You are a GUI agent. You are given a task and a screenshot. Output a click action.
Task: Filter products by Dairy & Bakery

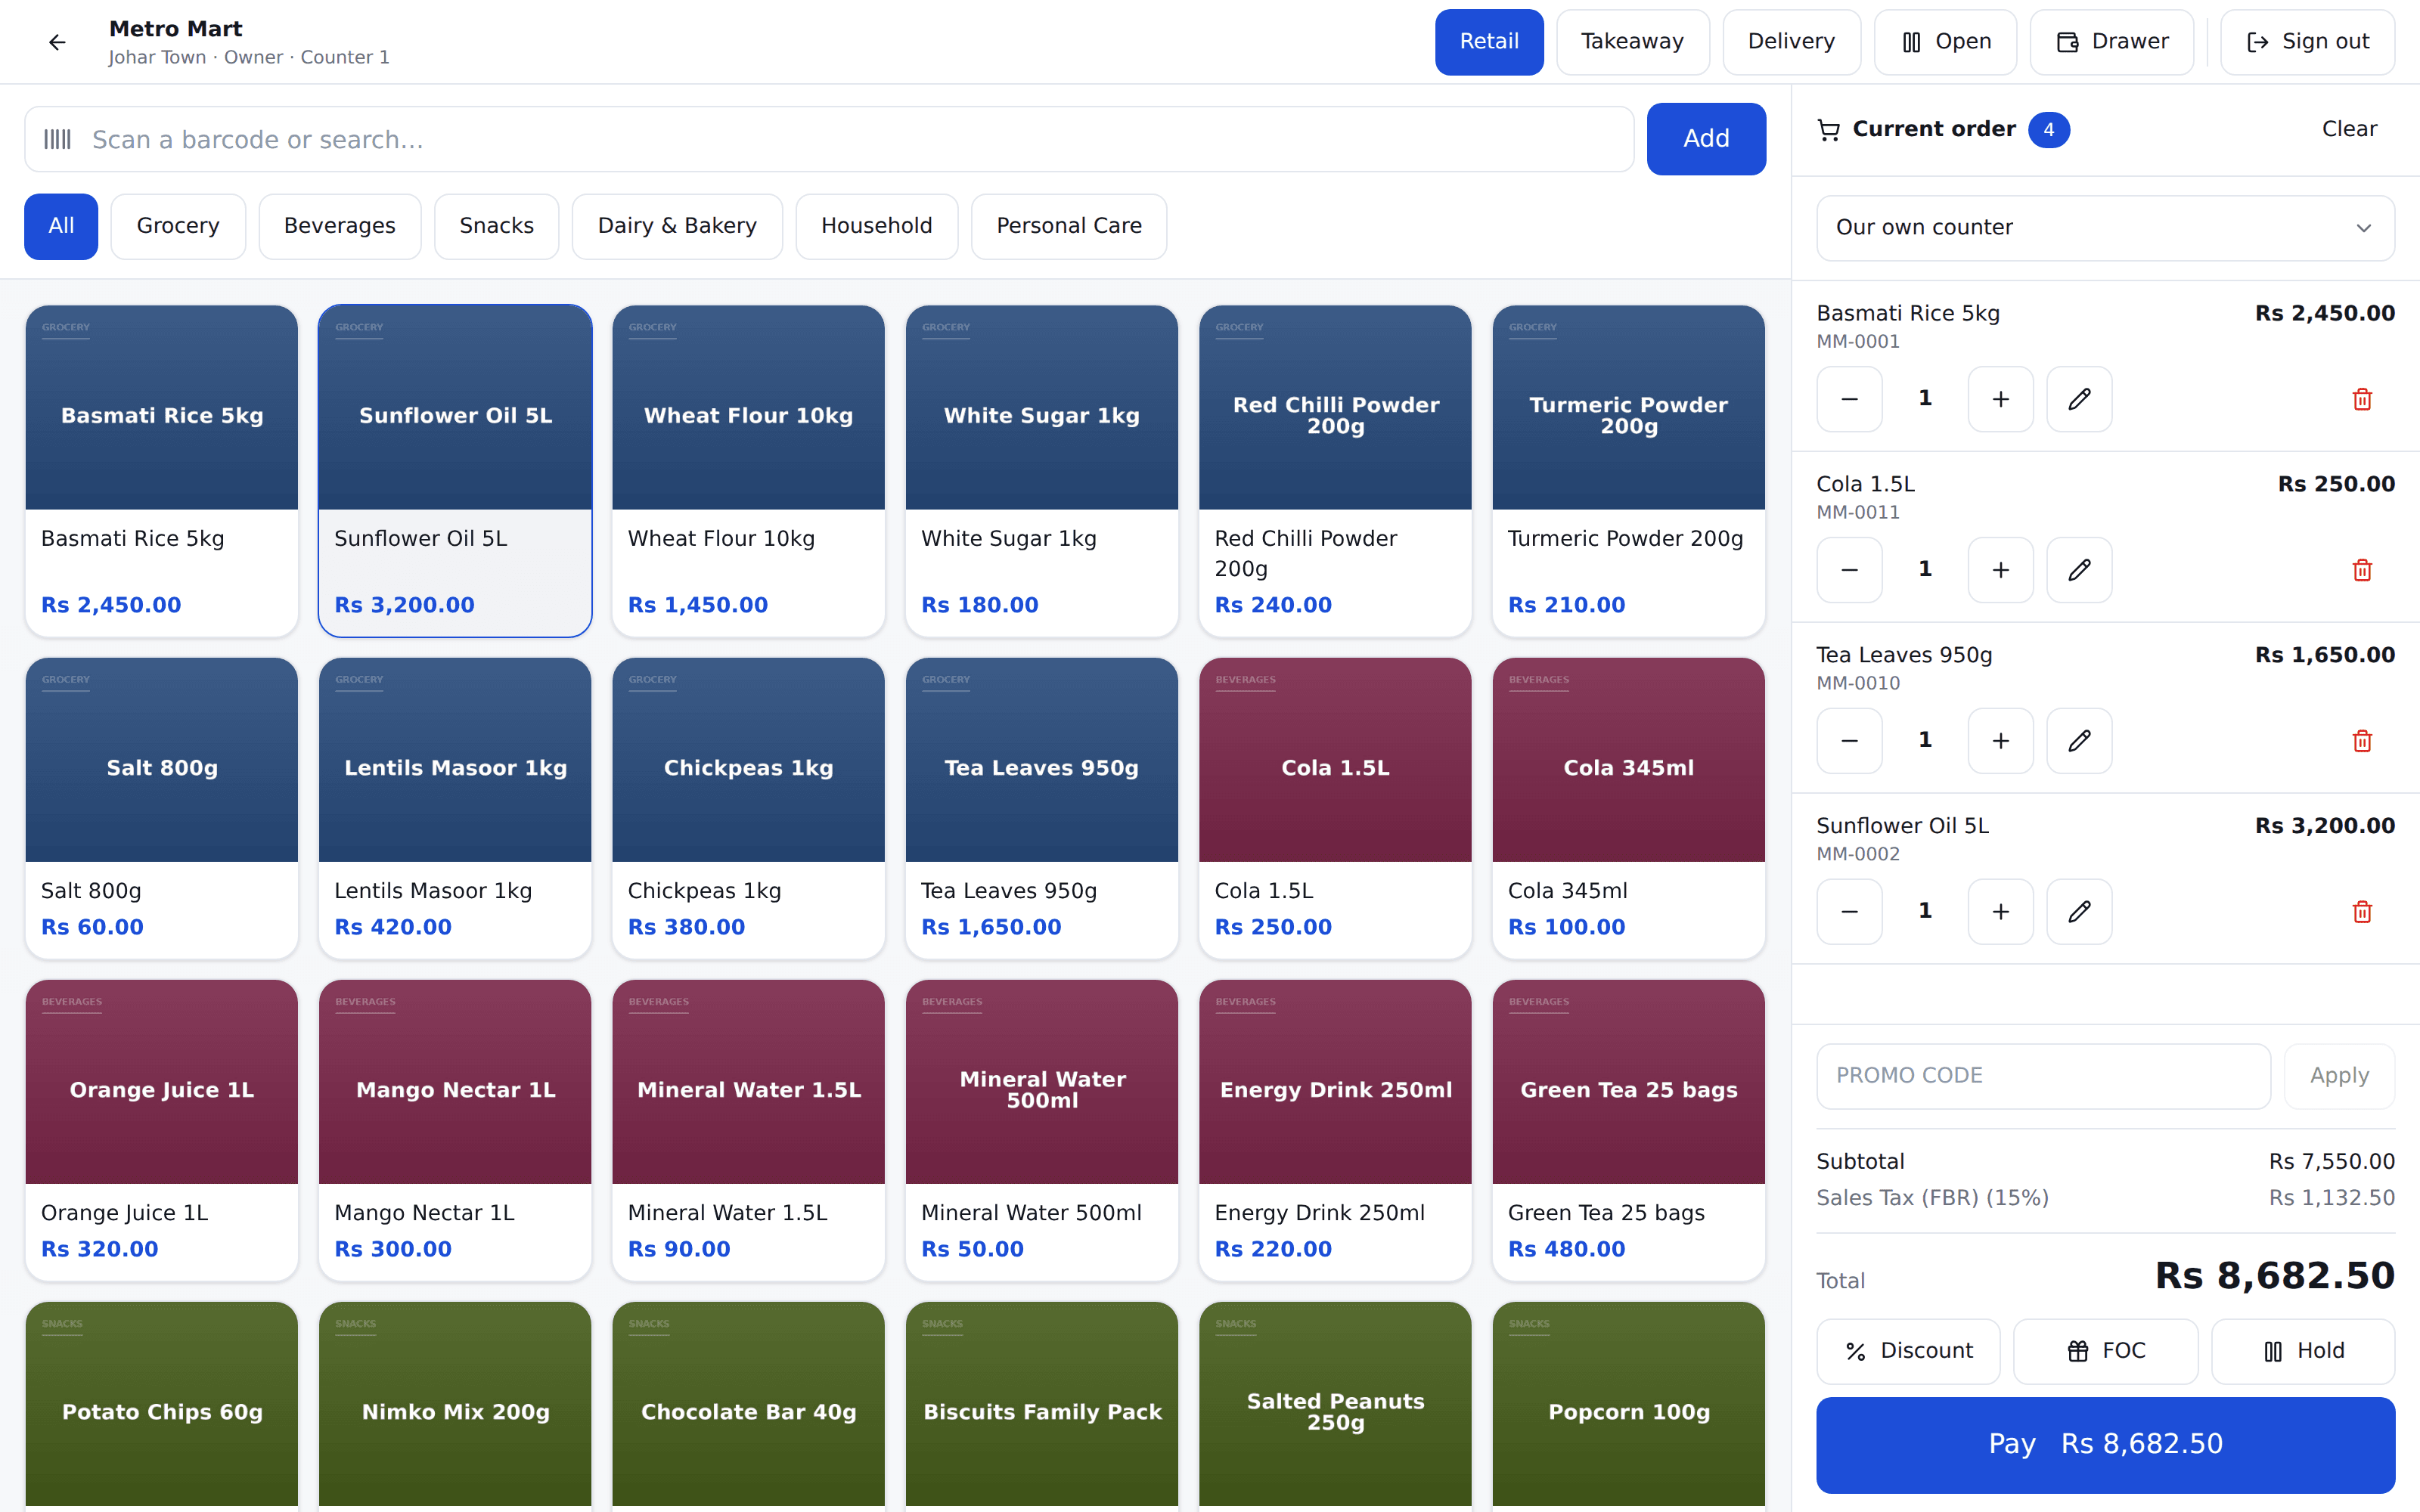[677, 226]
